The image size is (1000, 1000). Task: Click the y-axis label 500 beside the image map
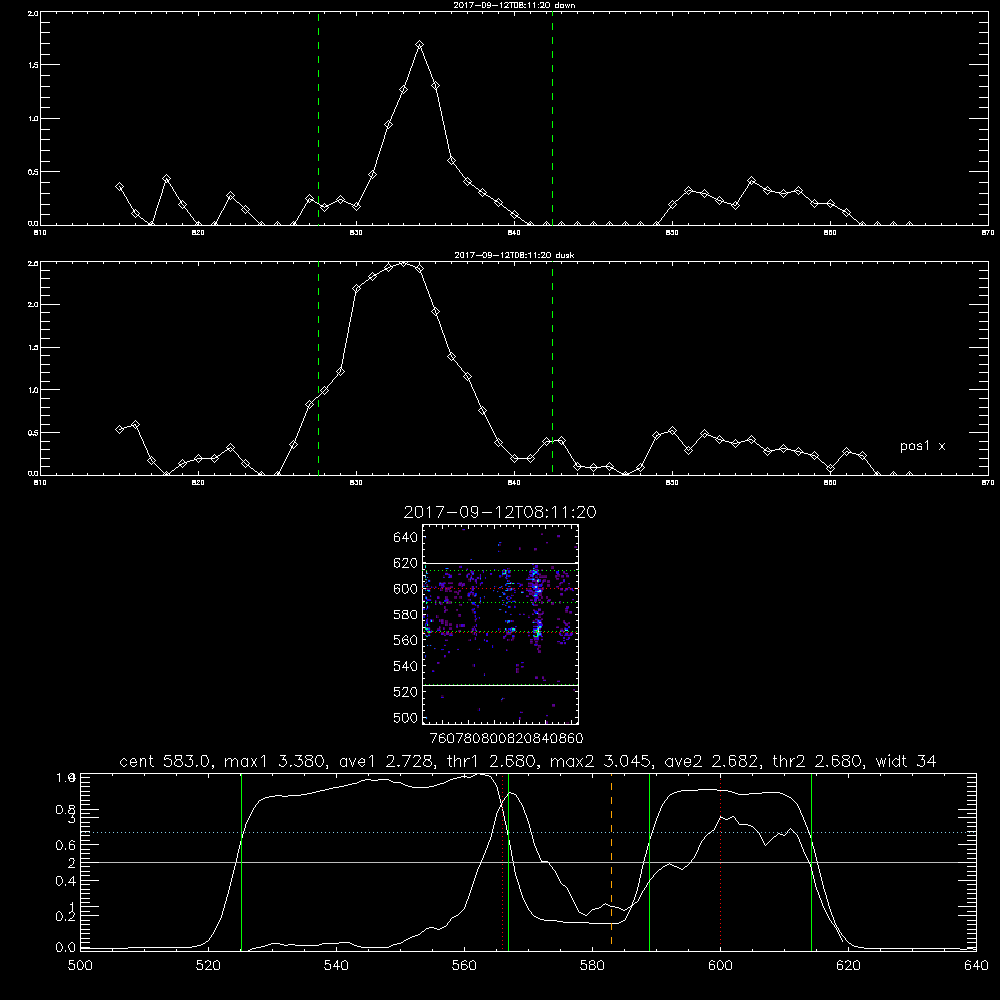pos(406,717)
